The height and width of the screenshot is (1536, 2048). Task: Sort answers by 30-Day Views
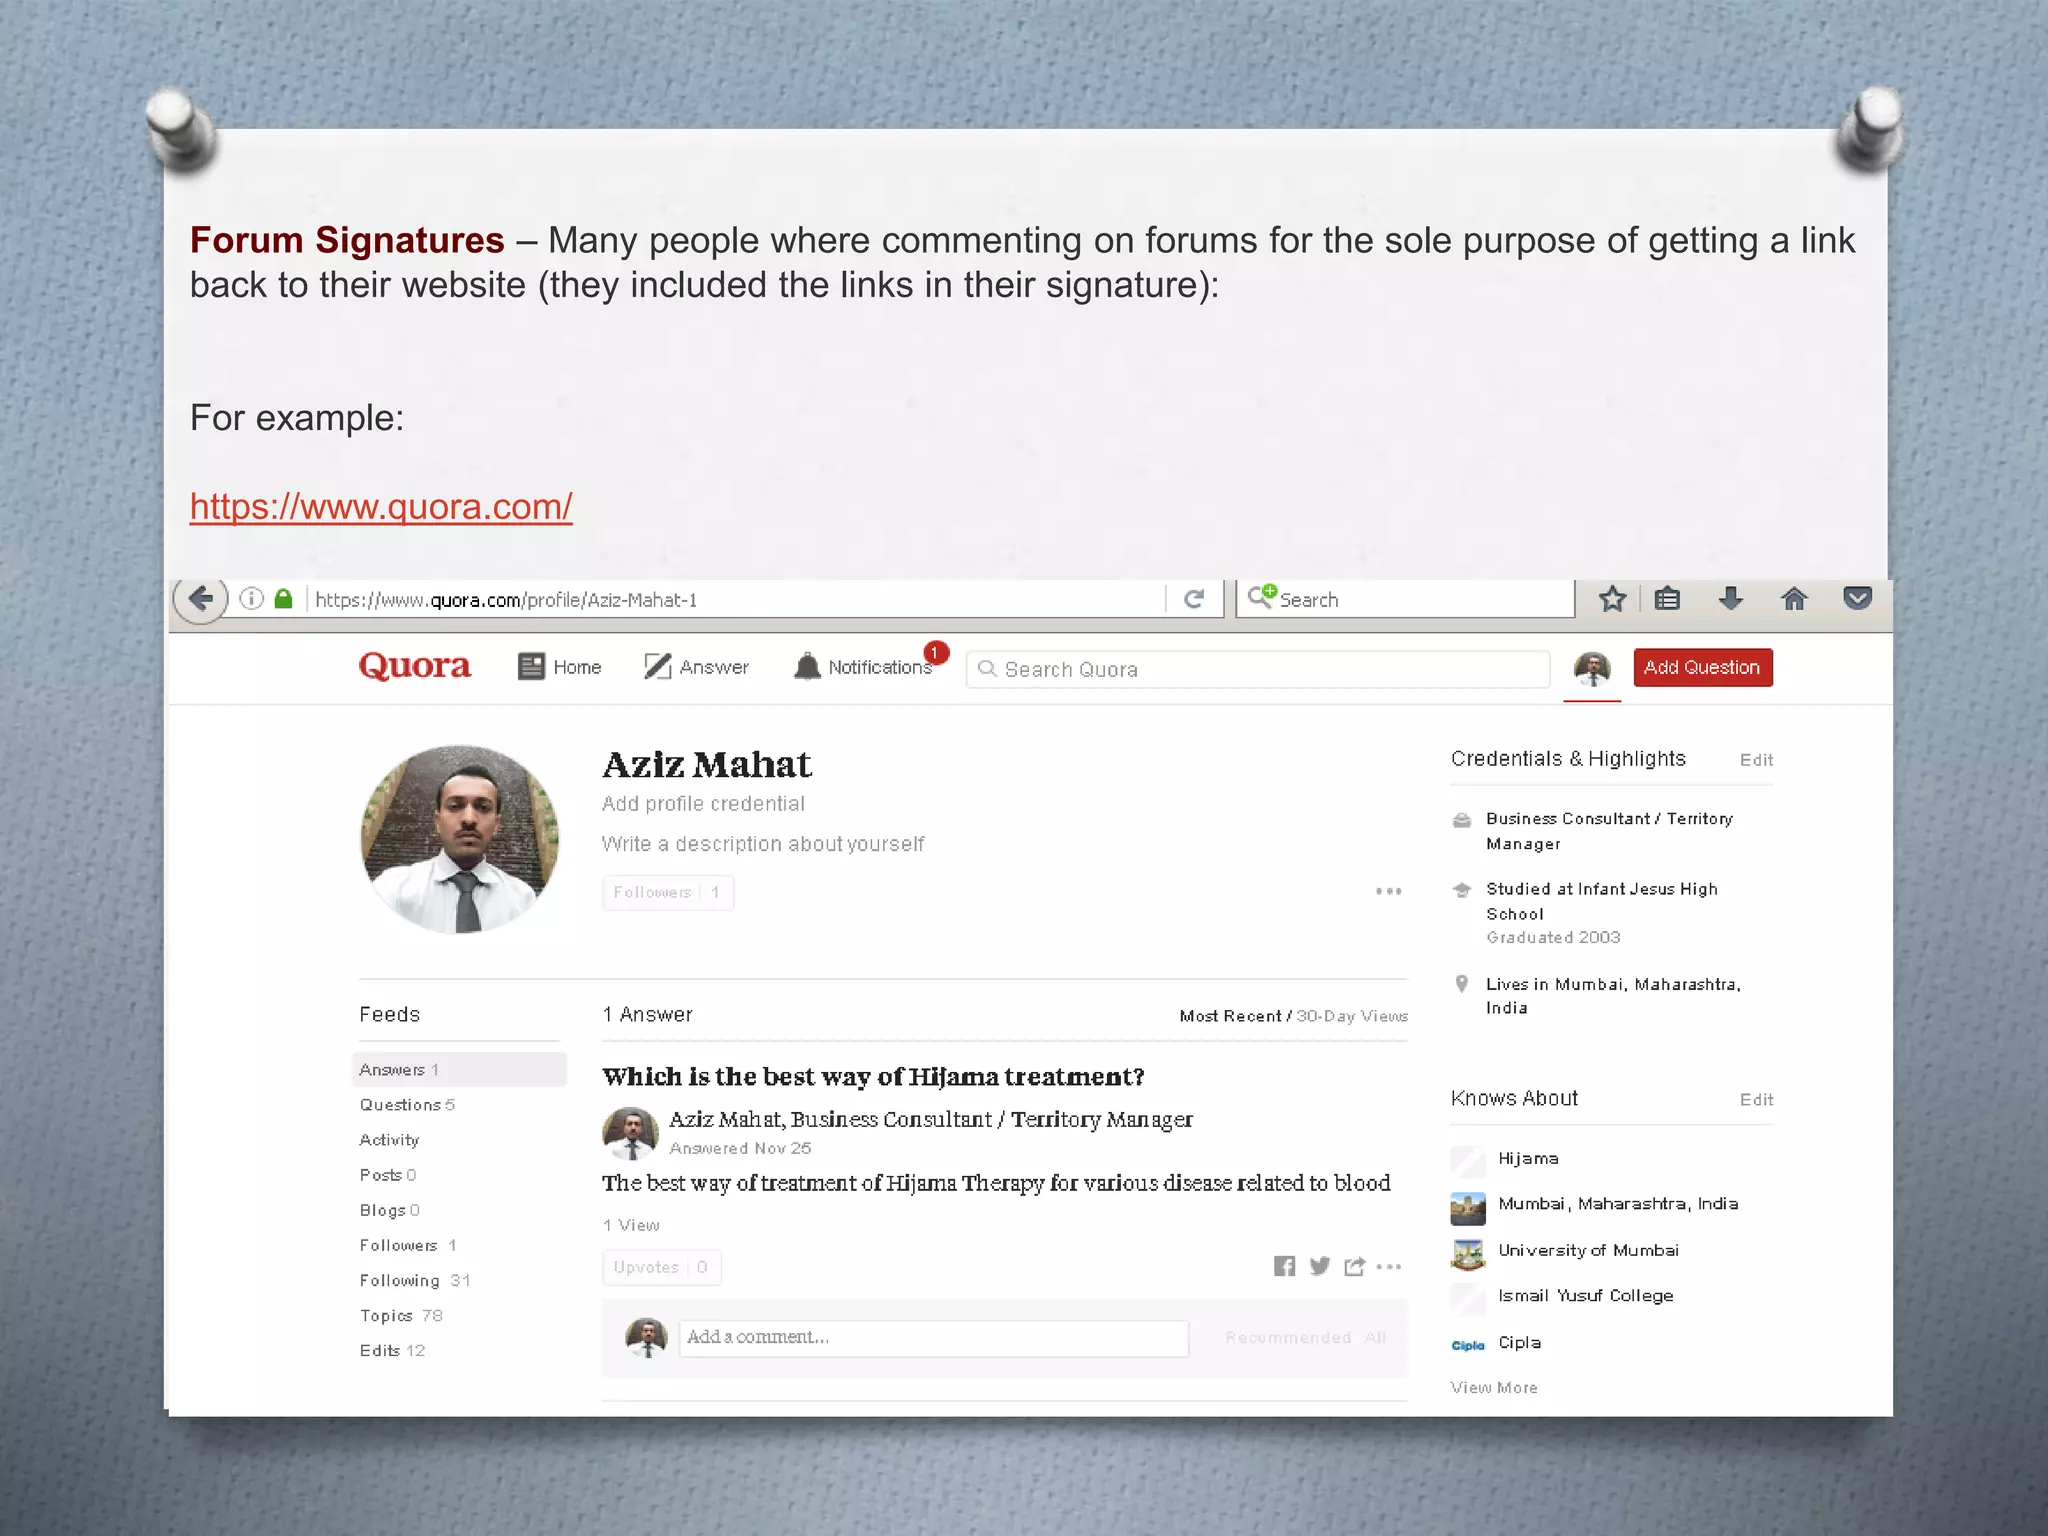(1352, 1016)
